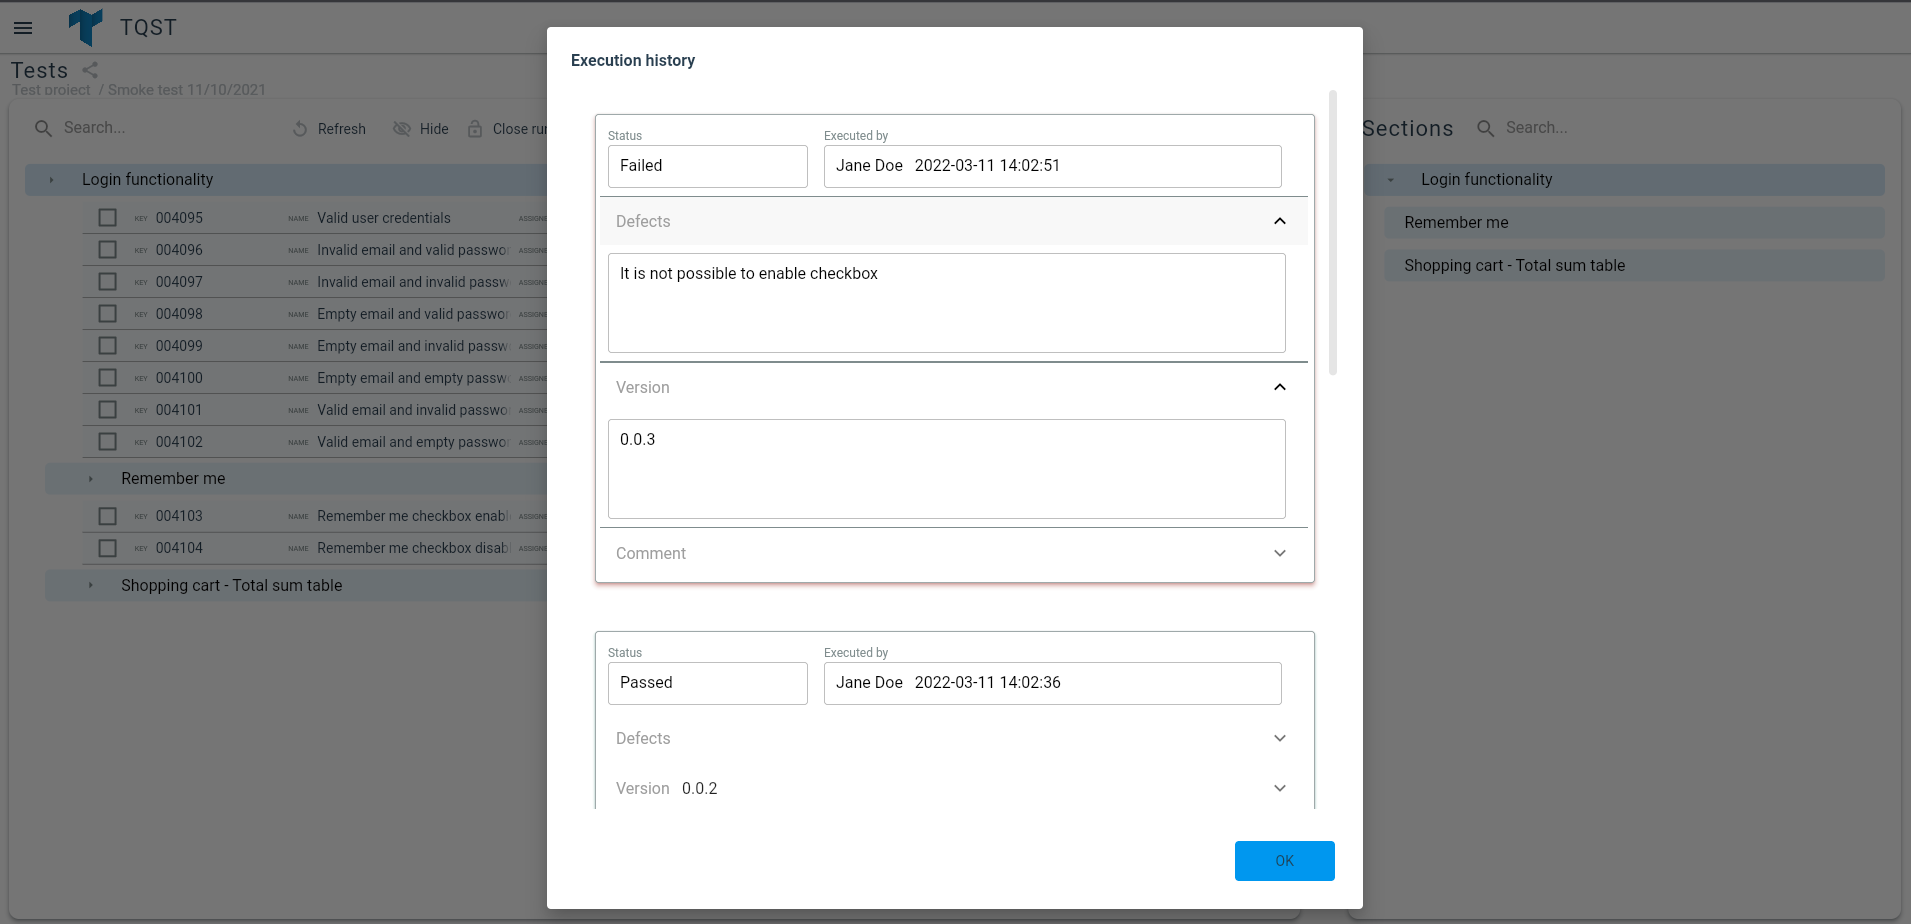This screenshot has width=1911, height=924.
Task: Open the hamburger navigation menu
Action: [23, 28]
